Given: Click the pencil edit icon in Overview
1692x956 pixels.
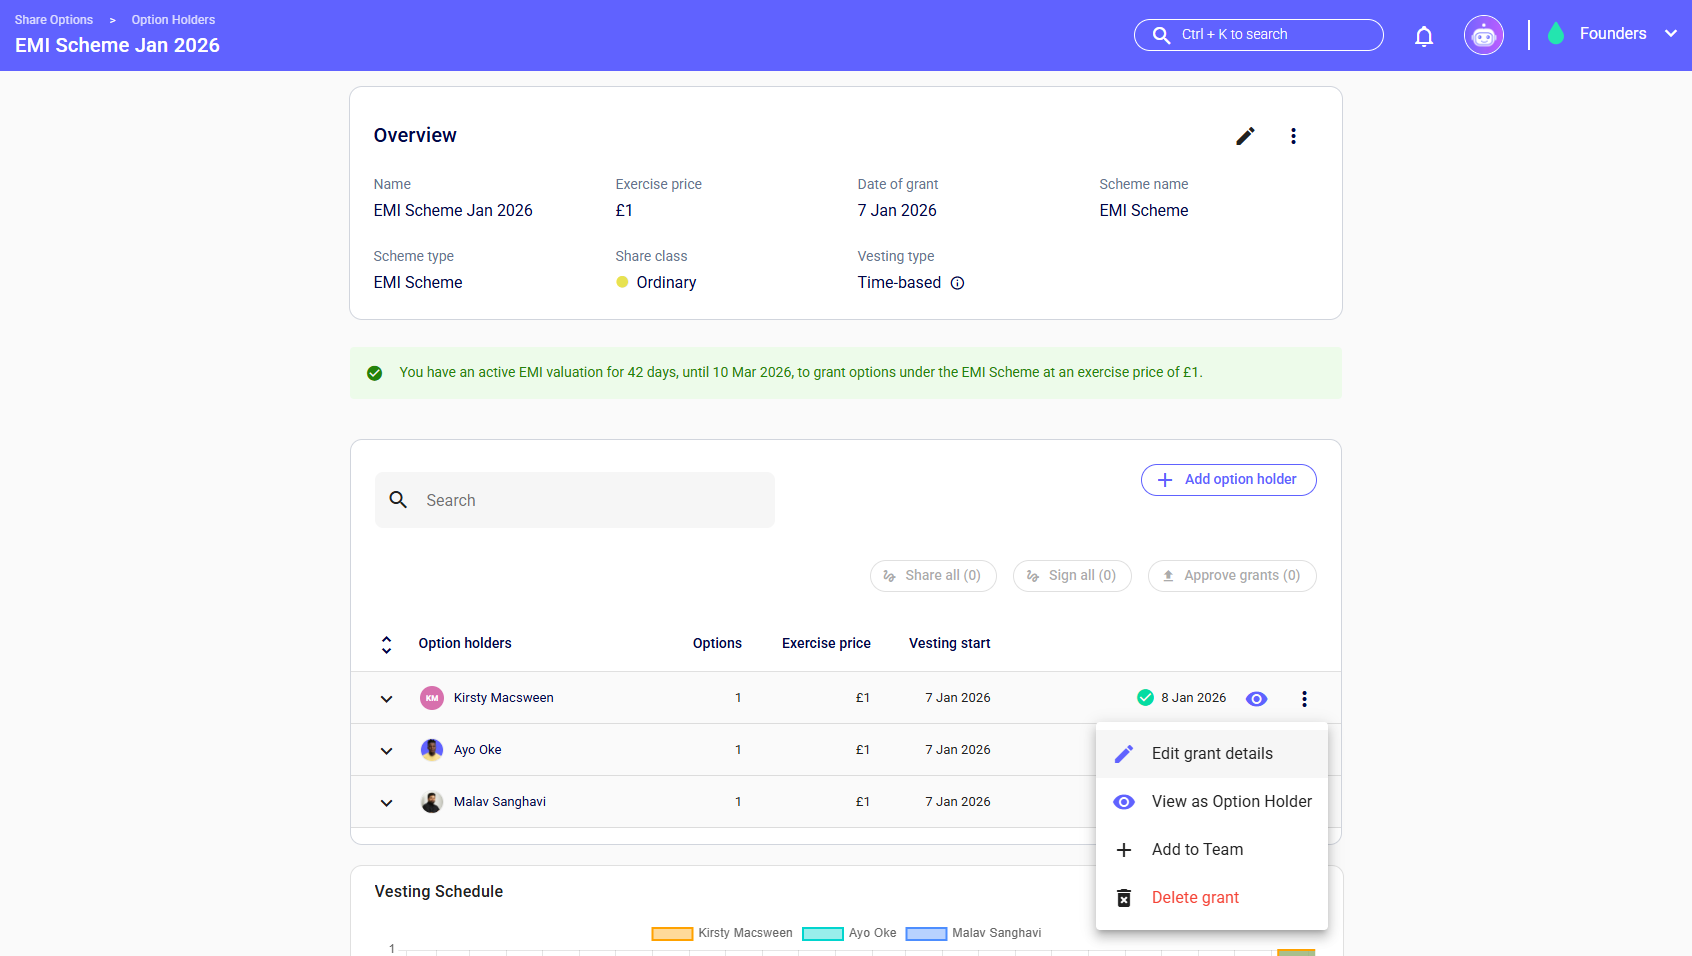Looking at the screenshot, I should point(1245,136).
